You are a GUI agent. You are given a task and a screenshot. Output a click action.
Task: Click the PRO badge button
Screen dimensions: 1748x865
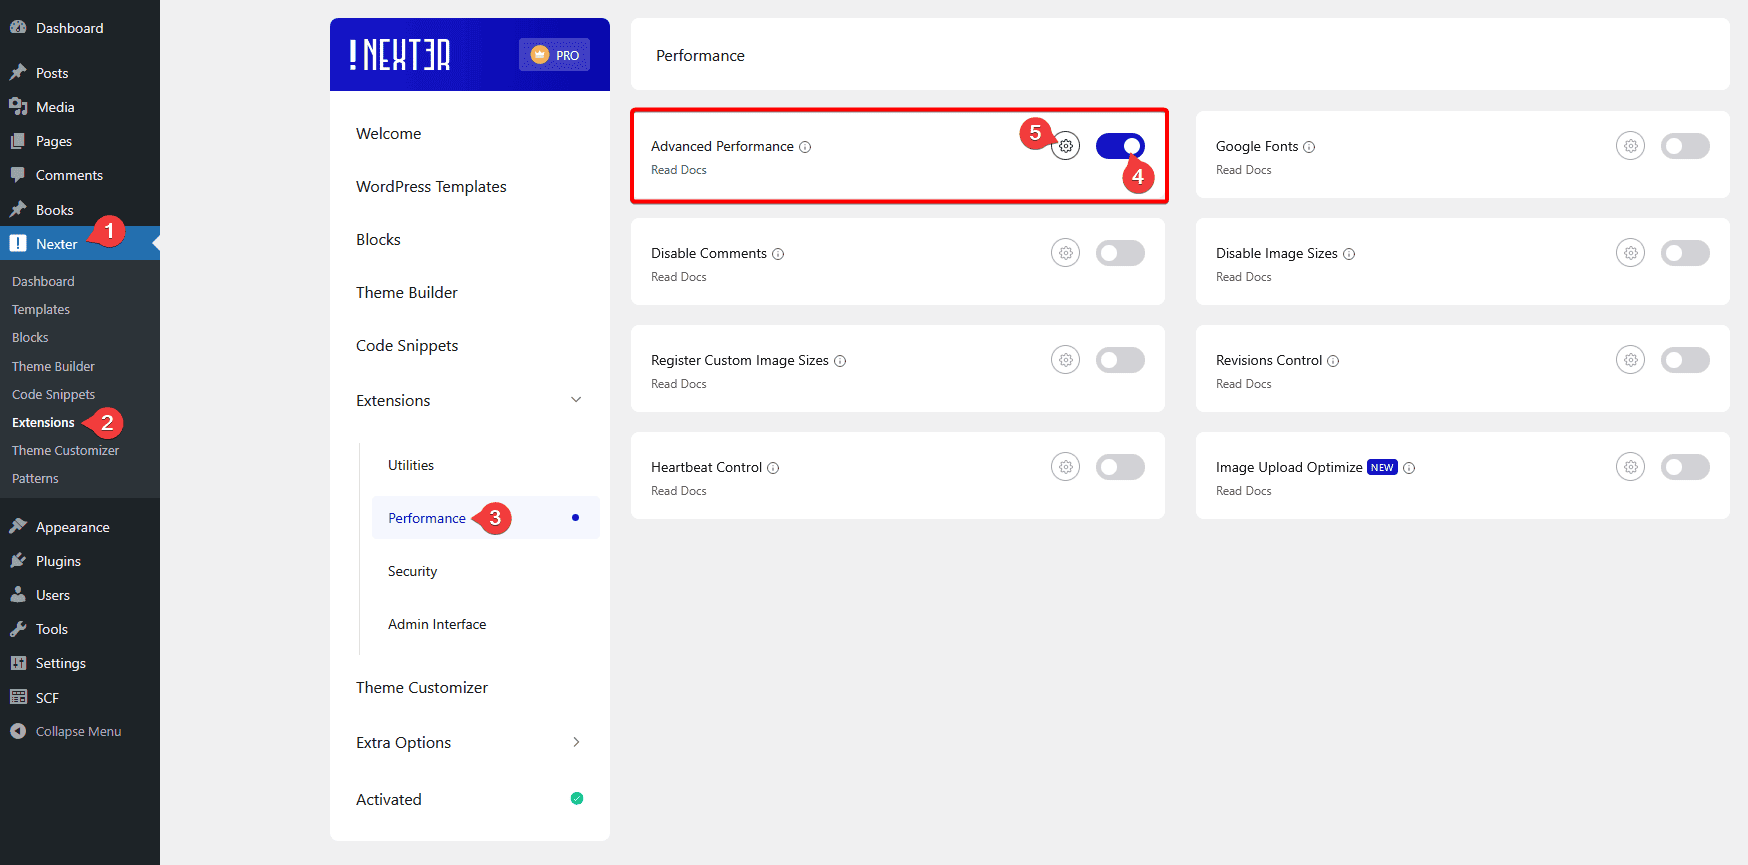coord(555,55)
